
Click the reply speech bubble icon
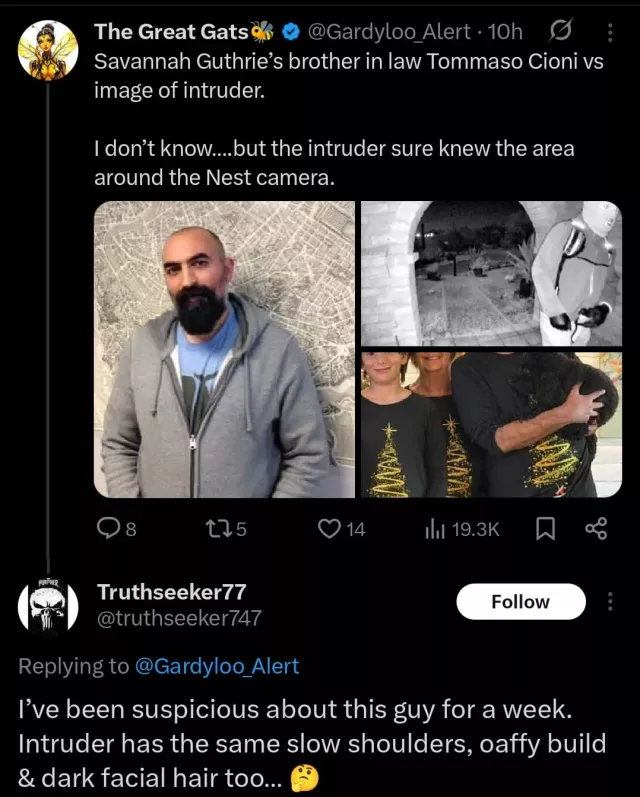click(x=107, y=529)
